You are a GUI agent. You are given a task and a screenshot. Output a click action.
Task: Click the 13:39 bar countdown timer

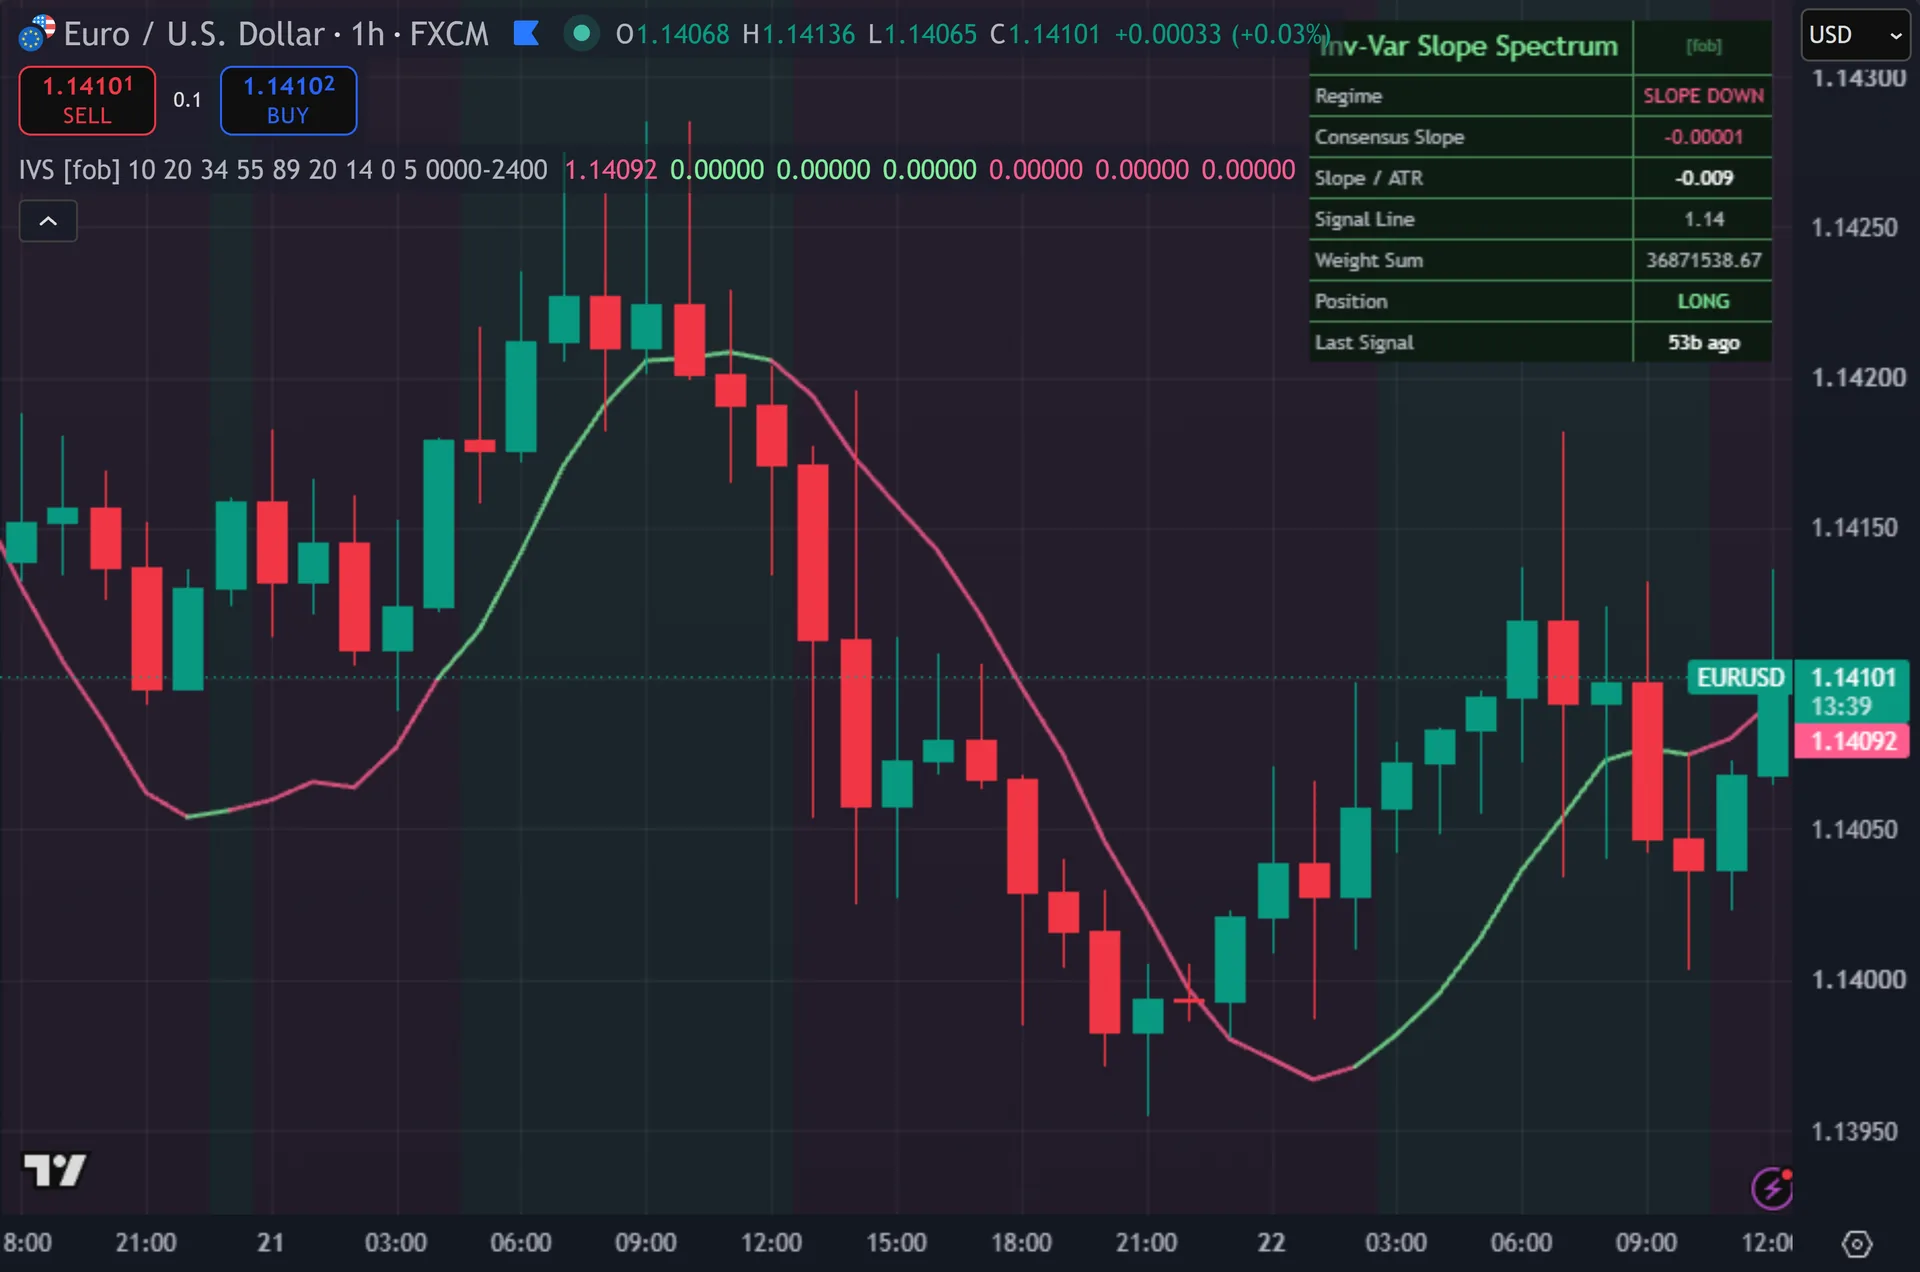1841,707
